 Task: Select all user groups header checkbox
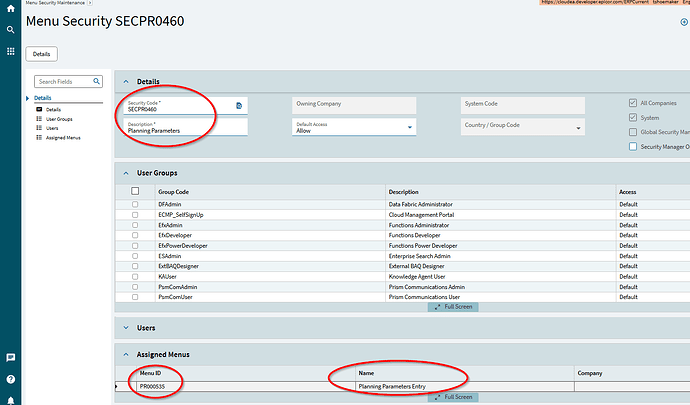click(135, 191)
